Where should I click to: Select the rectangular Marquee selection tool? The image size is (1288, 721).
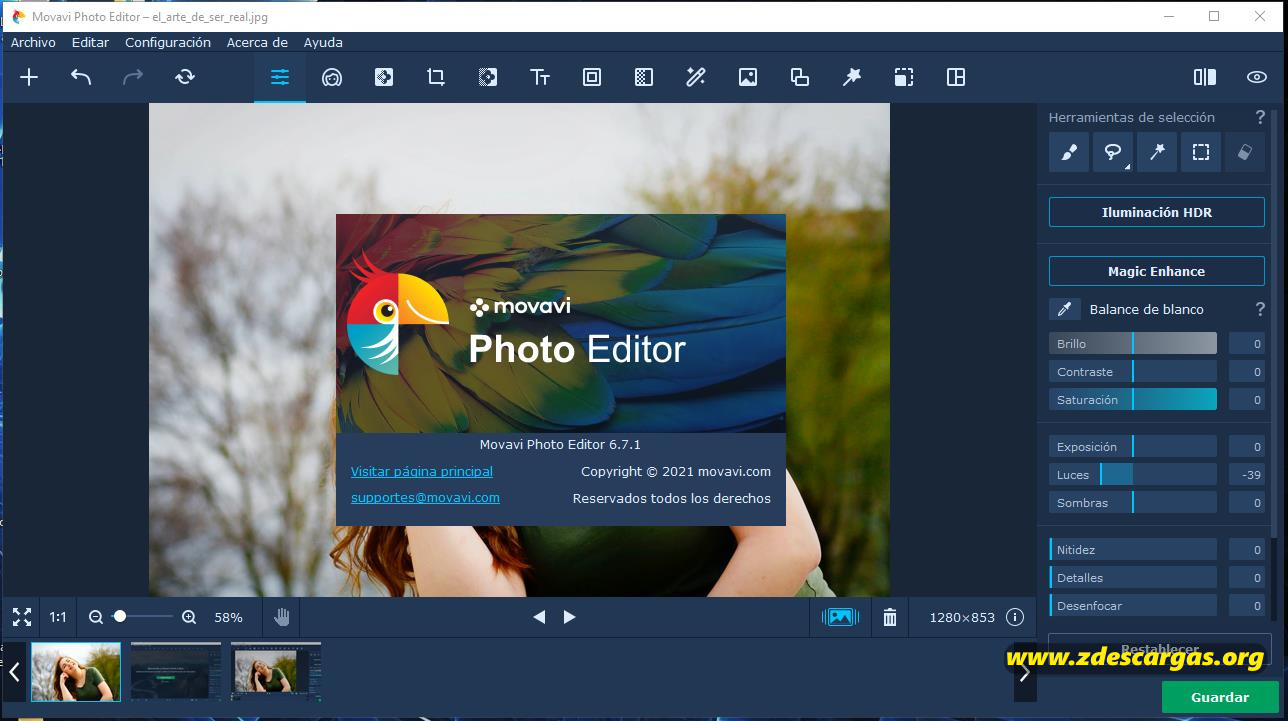pos(1201,152)
